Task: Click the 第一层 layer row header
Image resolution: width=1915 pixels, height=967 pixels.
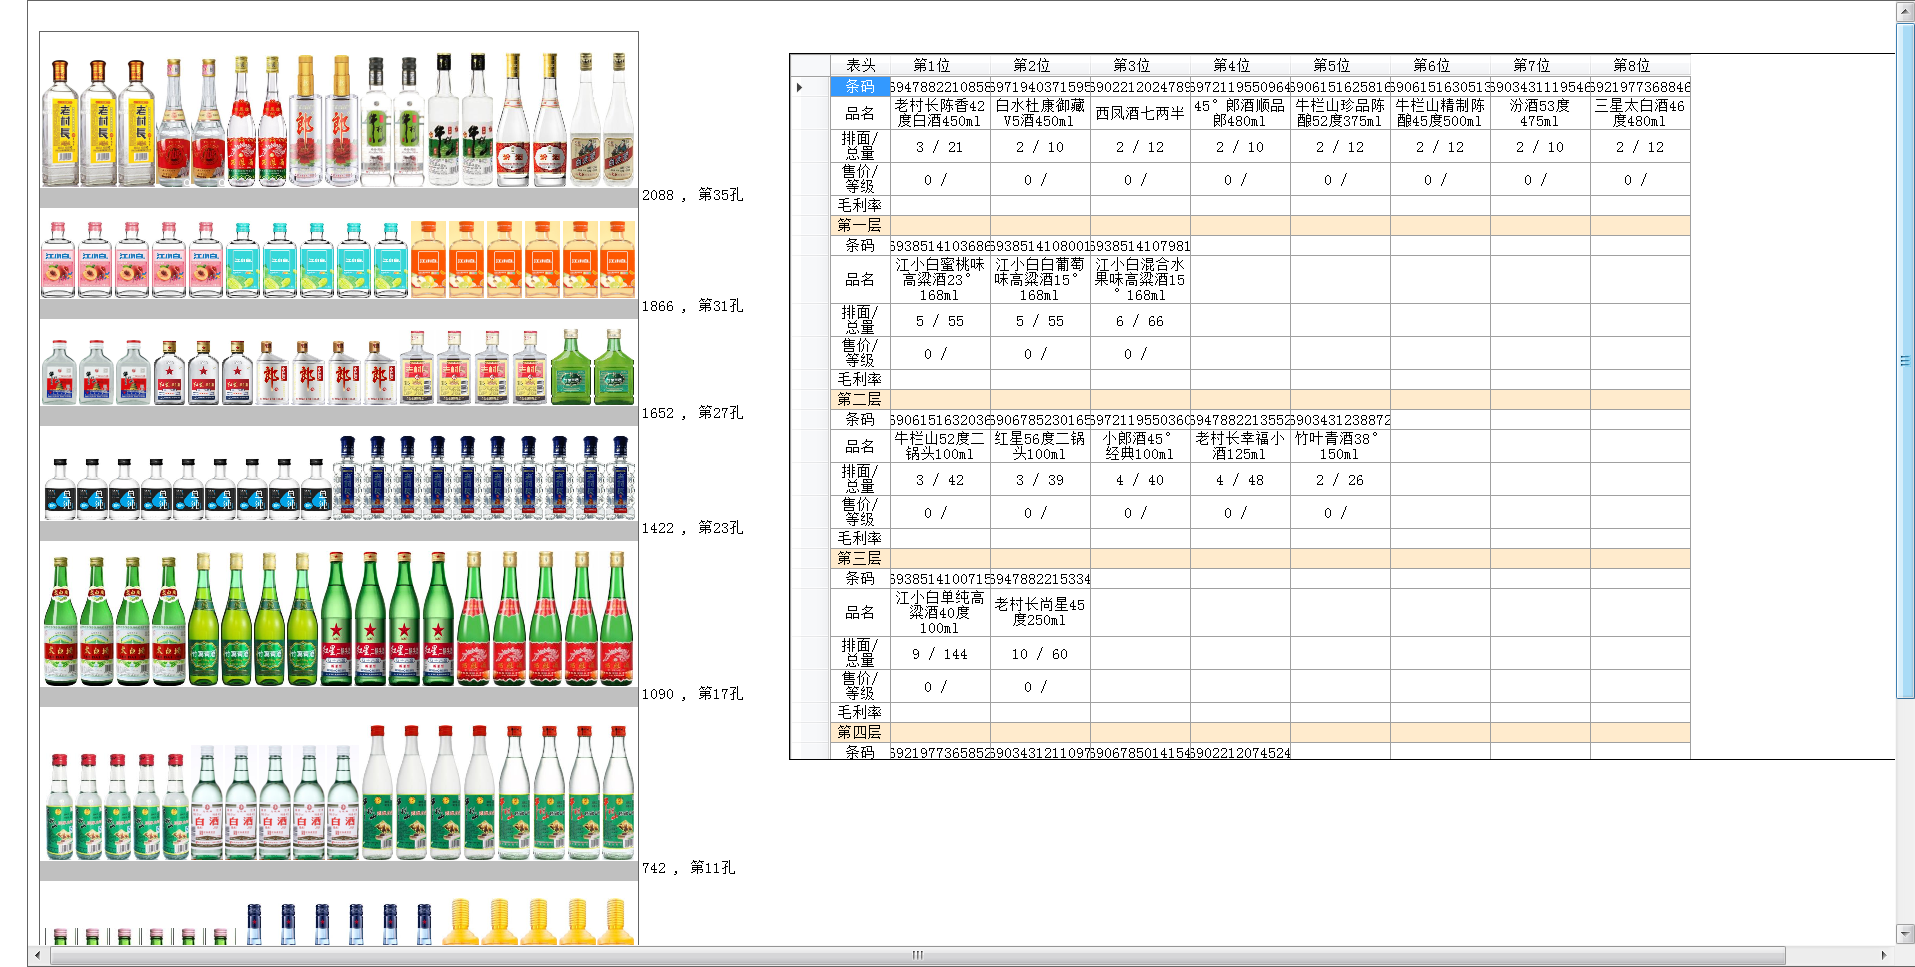Action: pos(859,226)
